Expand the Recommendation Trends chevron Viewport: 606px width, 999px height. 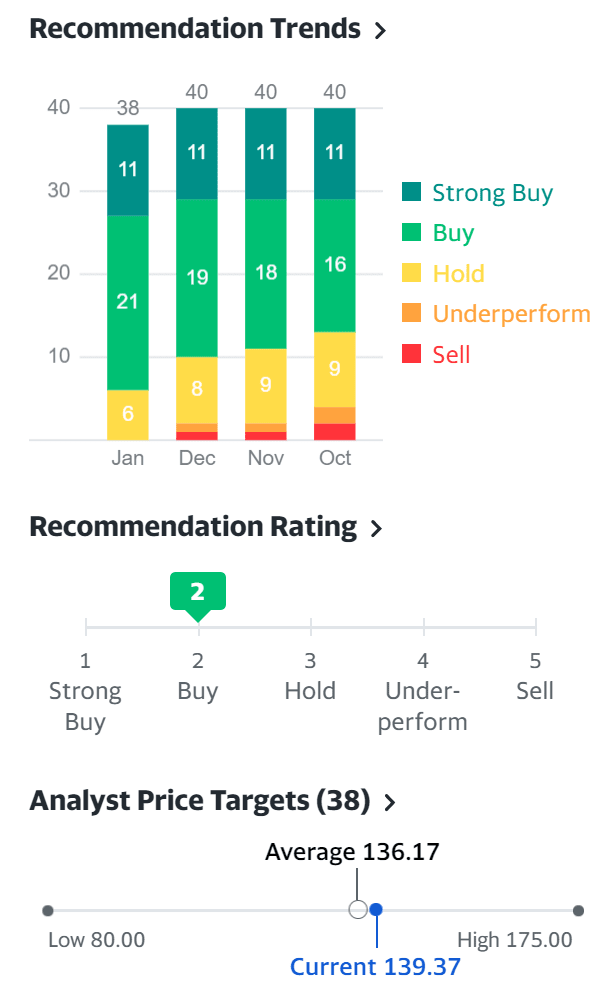pos(380,31)
